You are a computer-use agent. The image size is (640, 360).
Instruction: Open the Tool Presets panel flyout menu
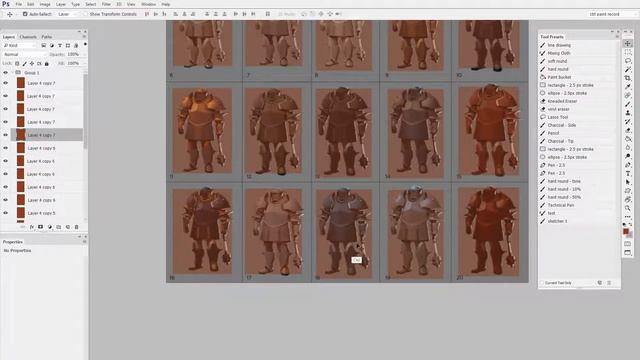[x=617, y=37]
